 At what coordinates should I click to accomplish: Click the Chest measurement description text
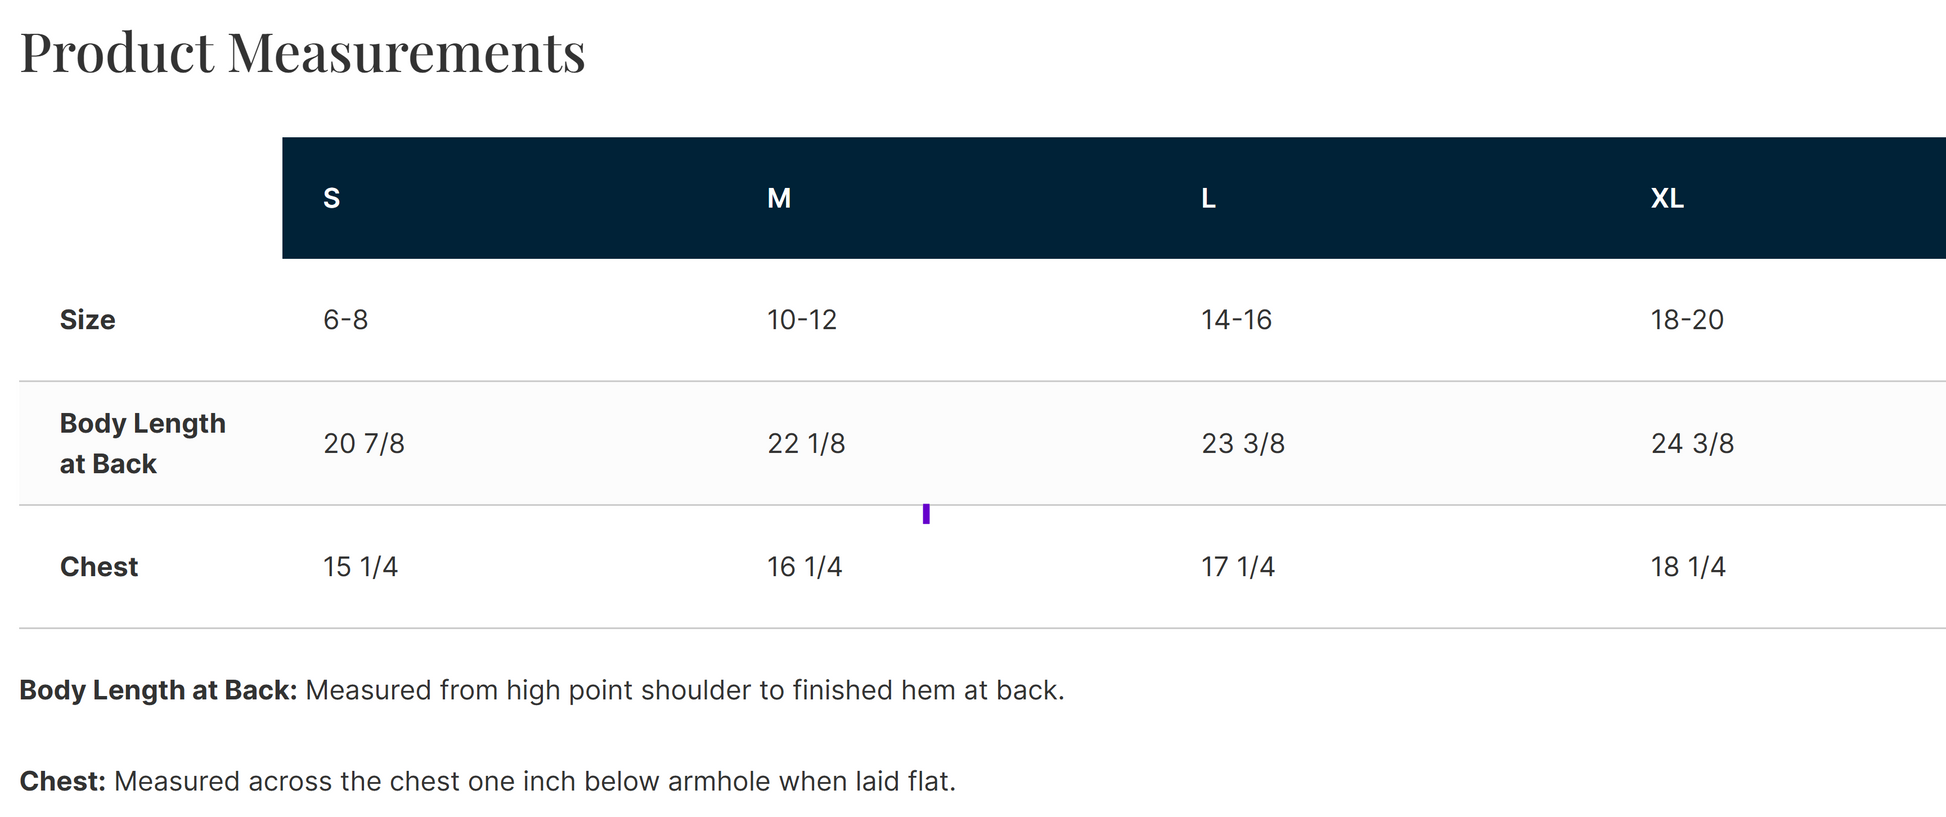click(488, 781)
